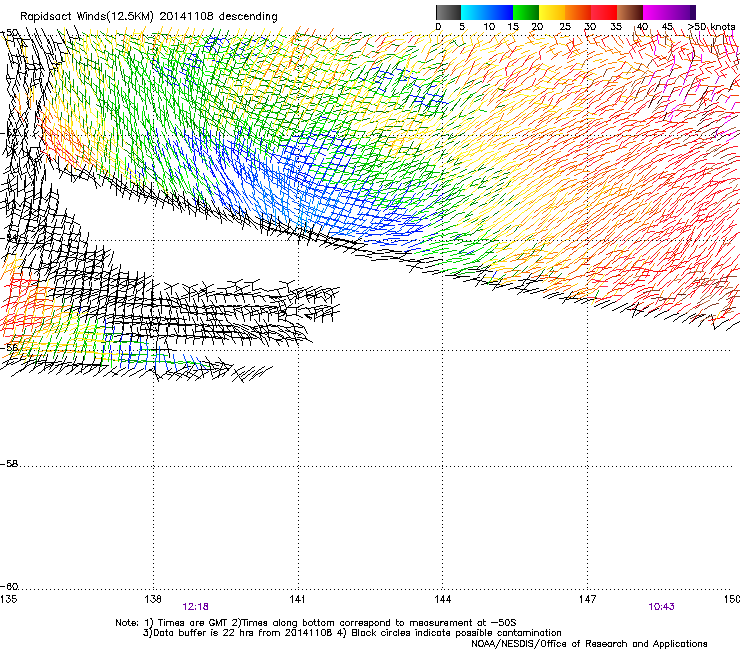Click the -60 latitude axis label
The image size is (740, 650).
point(9,586)
